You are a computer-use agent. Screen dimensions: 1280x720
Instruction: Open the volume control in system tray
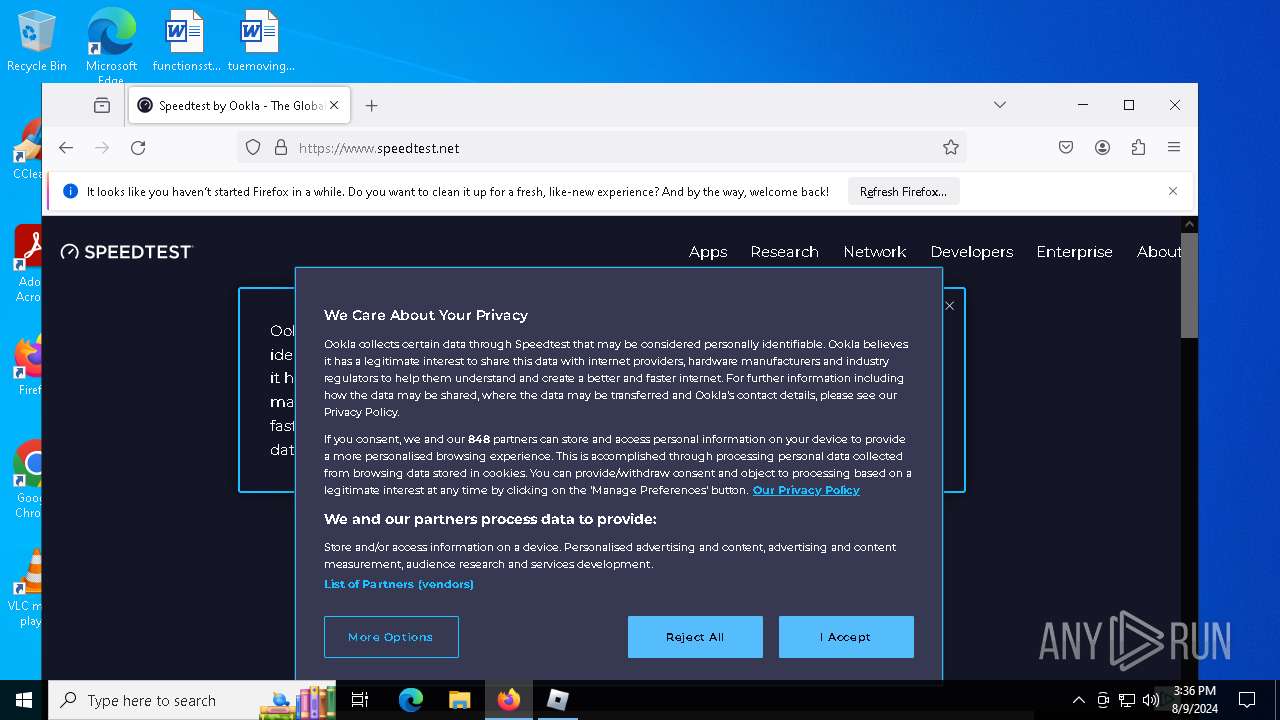click(x=1151, y=700)
